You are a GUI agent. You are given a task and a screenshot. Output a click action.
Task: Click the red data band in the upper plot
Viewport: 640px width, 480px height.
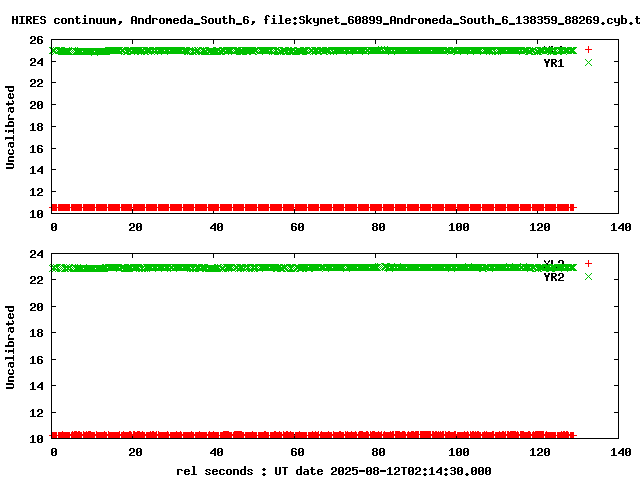click(313, 208)
